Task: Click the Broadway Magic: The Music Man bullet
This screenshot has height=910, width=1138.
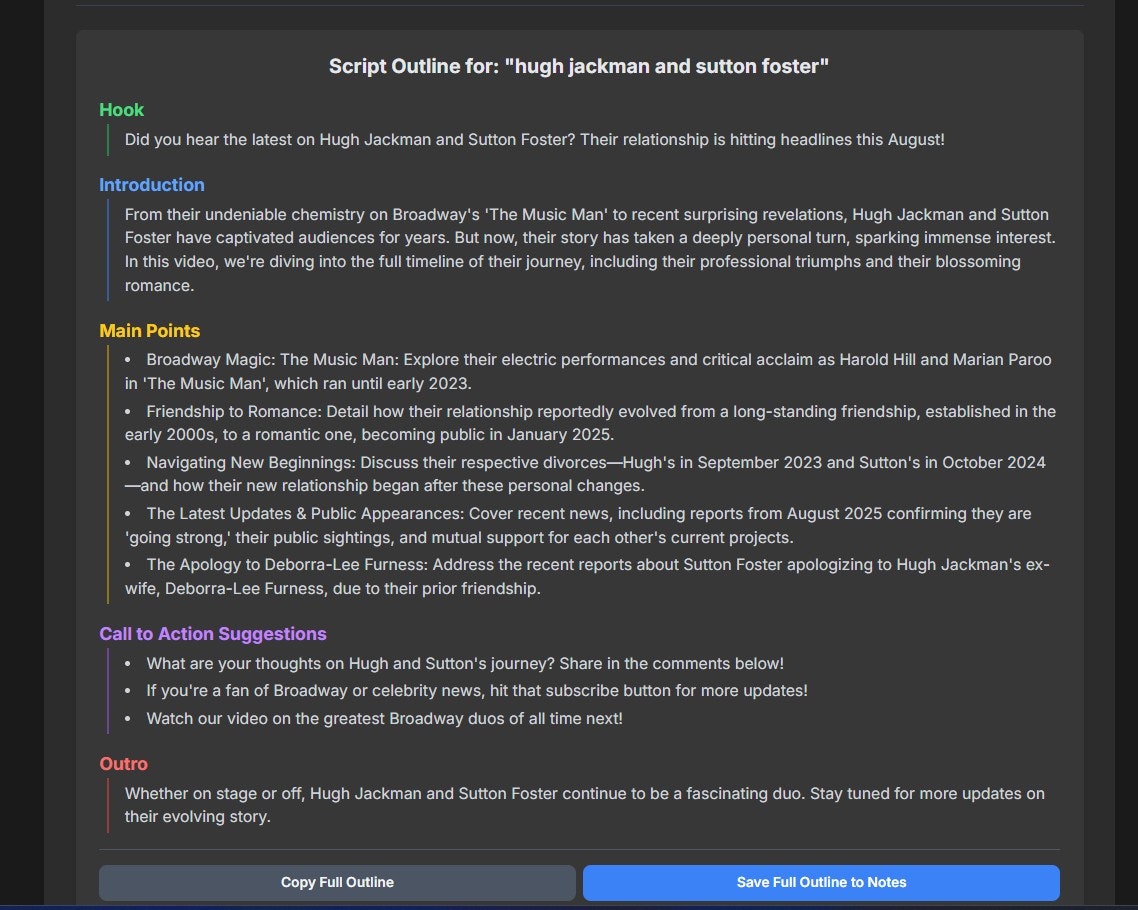Action: 588,372
